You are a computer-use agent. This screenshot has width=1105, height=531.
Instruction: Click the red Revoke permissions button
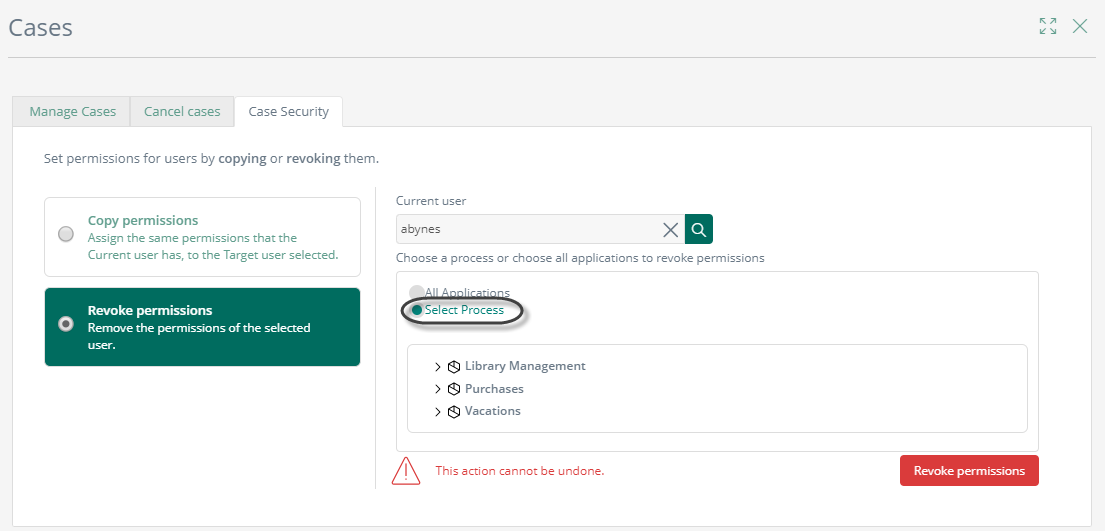tap(969, 470)
